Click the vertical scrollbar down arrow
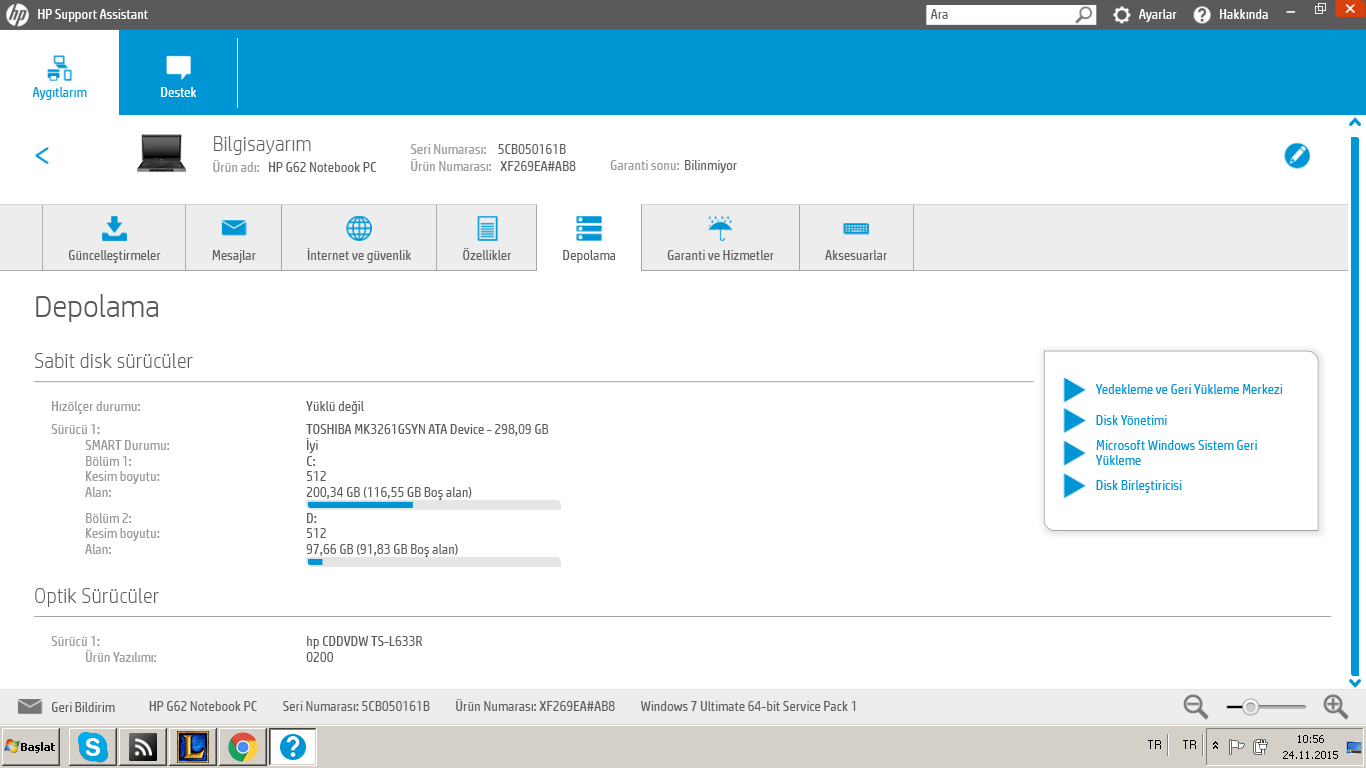This screenshot has width=1366, height=768. click(1356, 683)
